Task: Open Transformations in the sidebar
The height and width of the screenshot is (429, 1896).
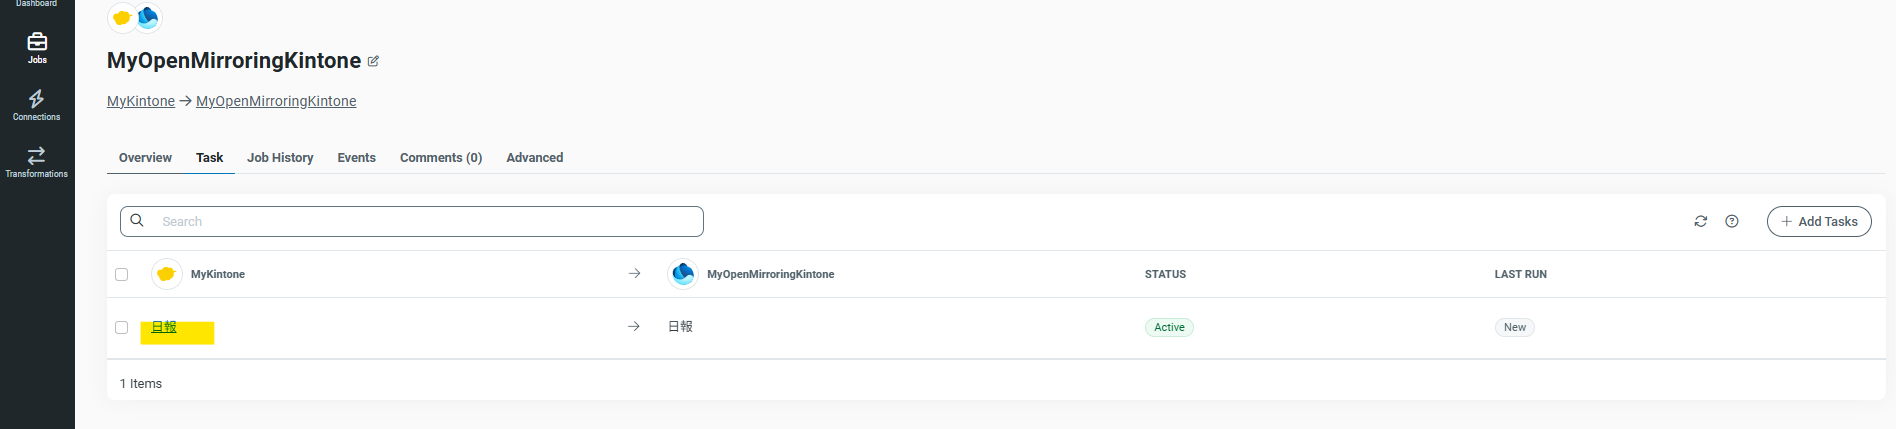Action: pyautogui.click(x=37, y=162)
